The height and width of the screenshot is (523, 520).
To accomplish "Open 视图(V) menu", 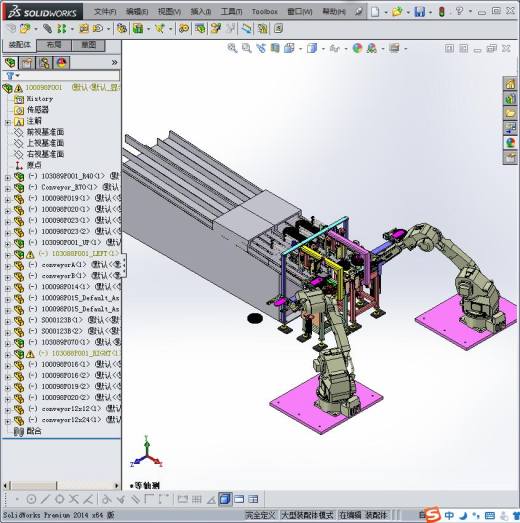I will (169, 12).
